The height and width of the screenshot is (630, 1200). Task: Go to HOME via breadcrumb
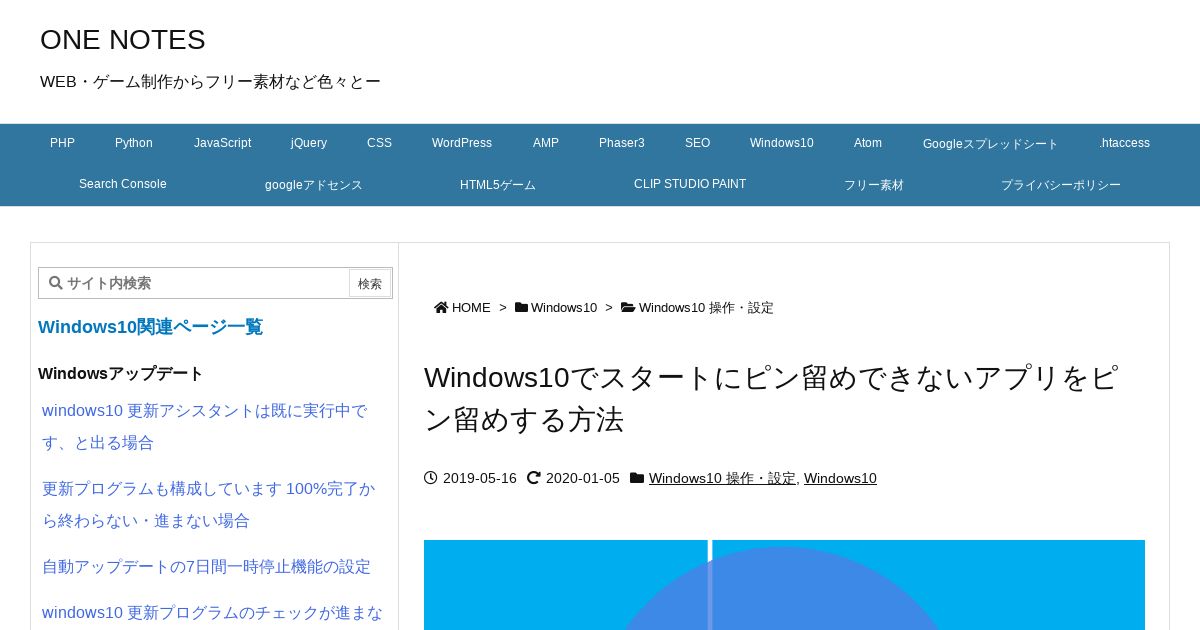coord(471,308)
